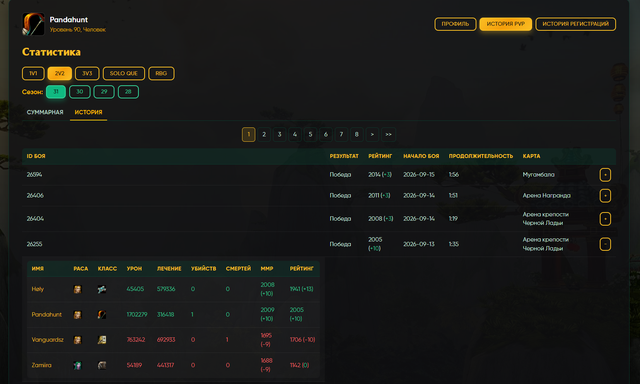Image resolution: width=640 pixels, height=384 pixels.
Task: Click battle ID 26594
Action: pyautogui.click(x=34, y=175)
